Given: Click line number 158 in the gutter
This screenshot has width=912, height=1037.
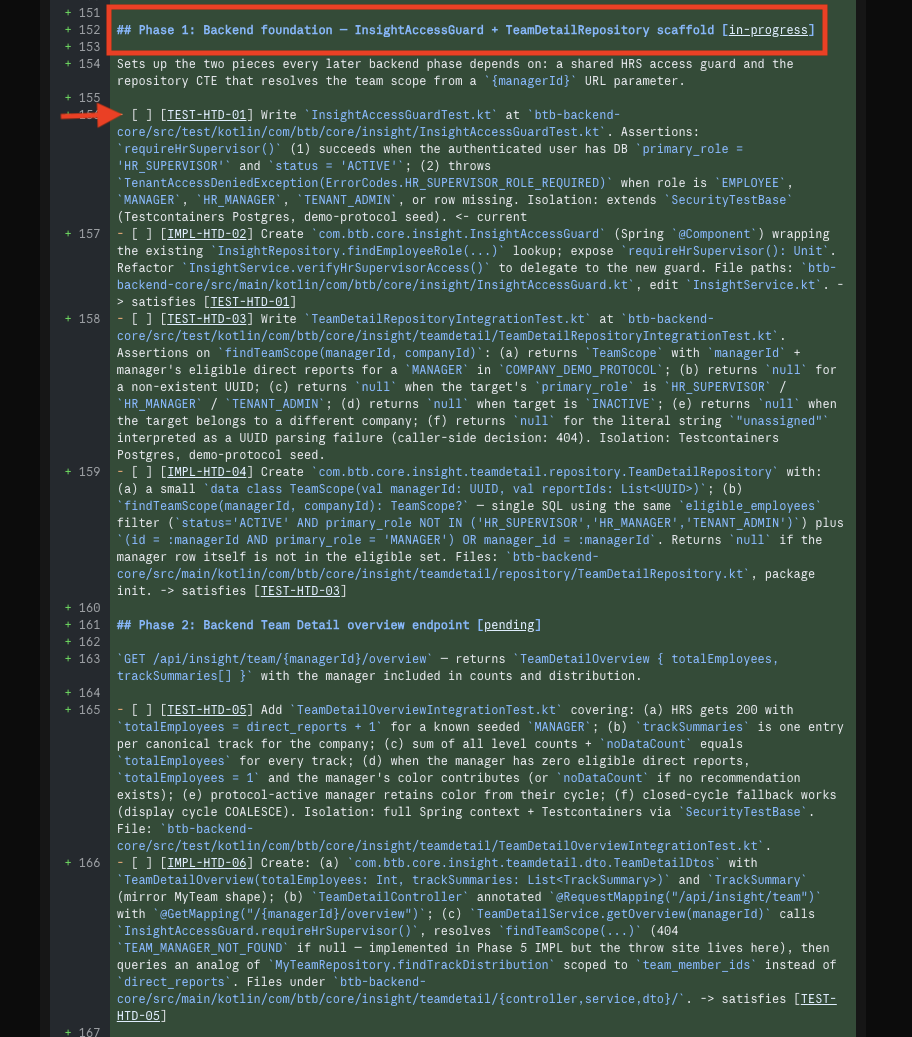Looking at the screenshot, I should coord(89,319).
